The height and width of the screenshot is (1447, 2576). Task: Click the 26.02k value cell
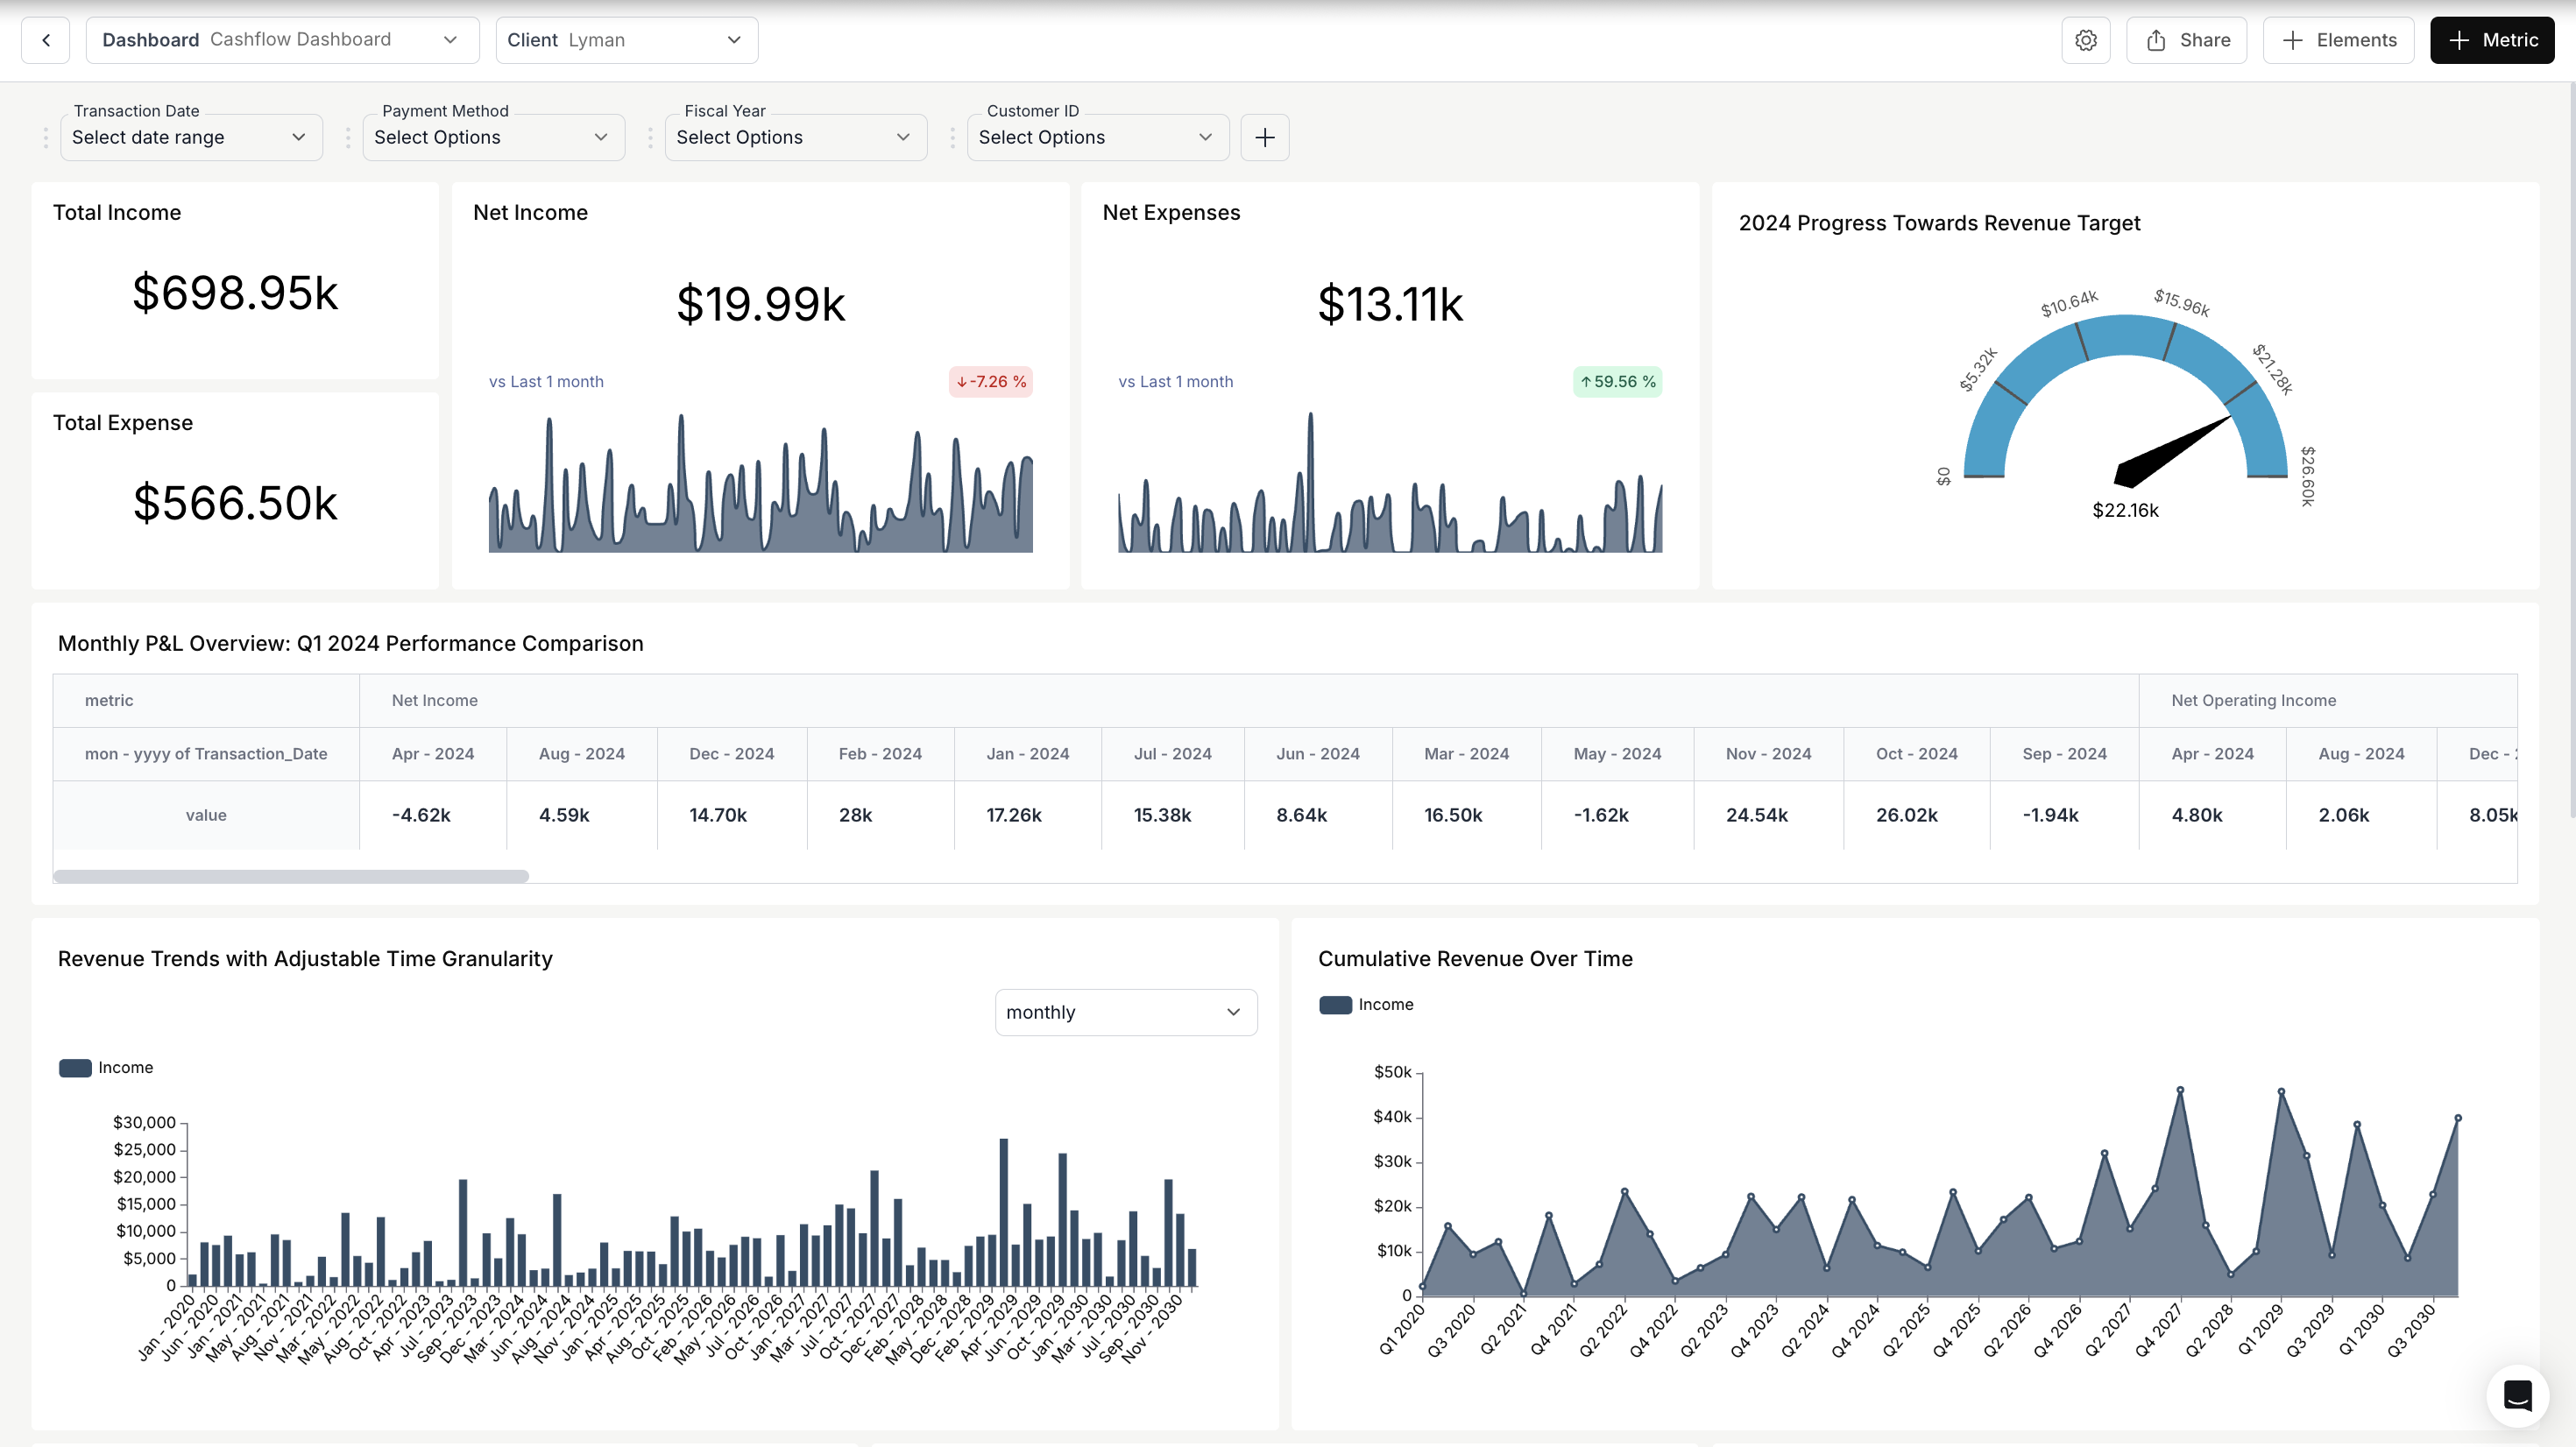point(1916,815)
